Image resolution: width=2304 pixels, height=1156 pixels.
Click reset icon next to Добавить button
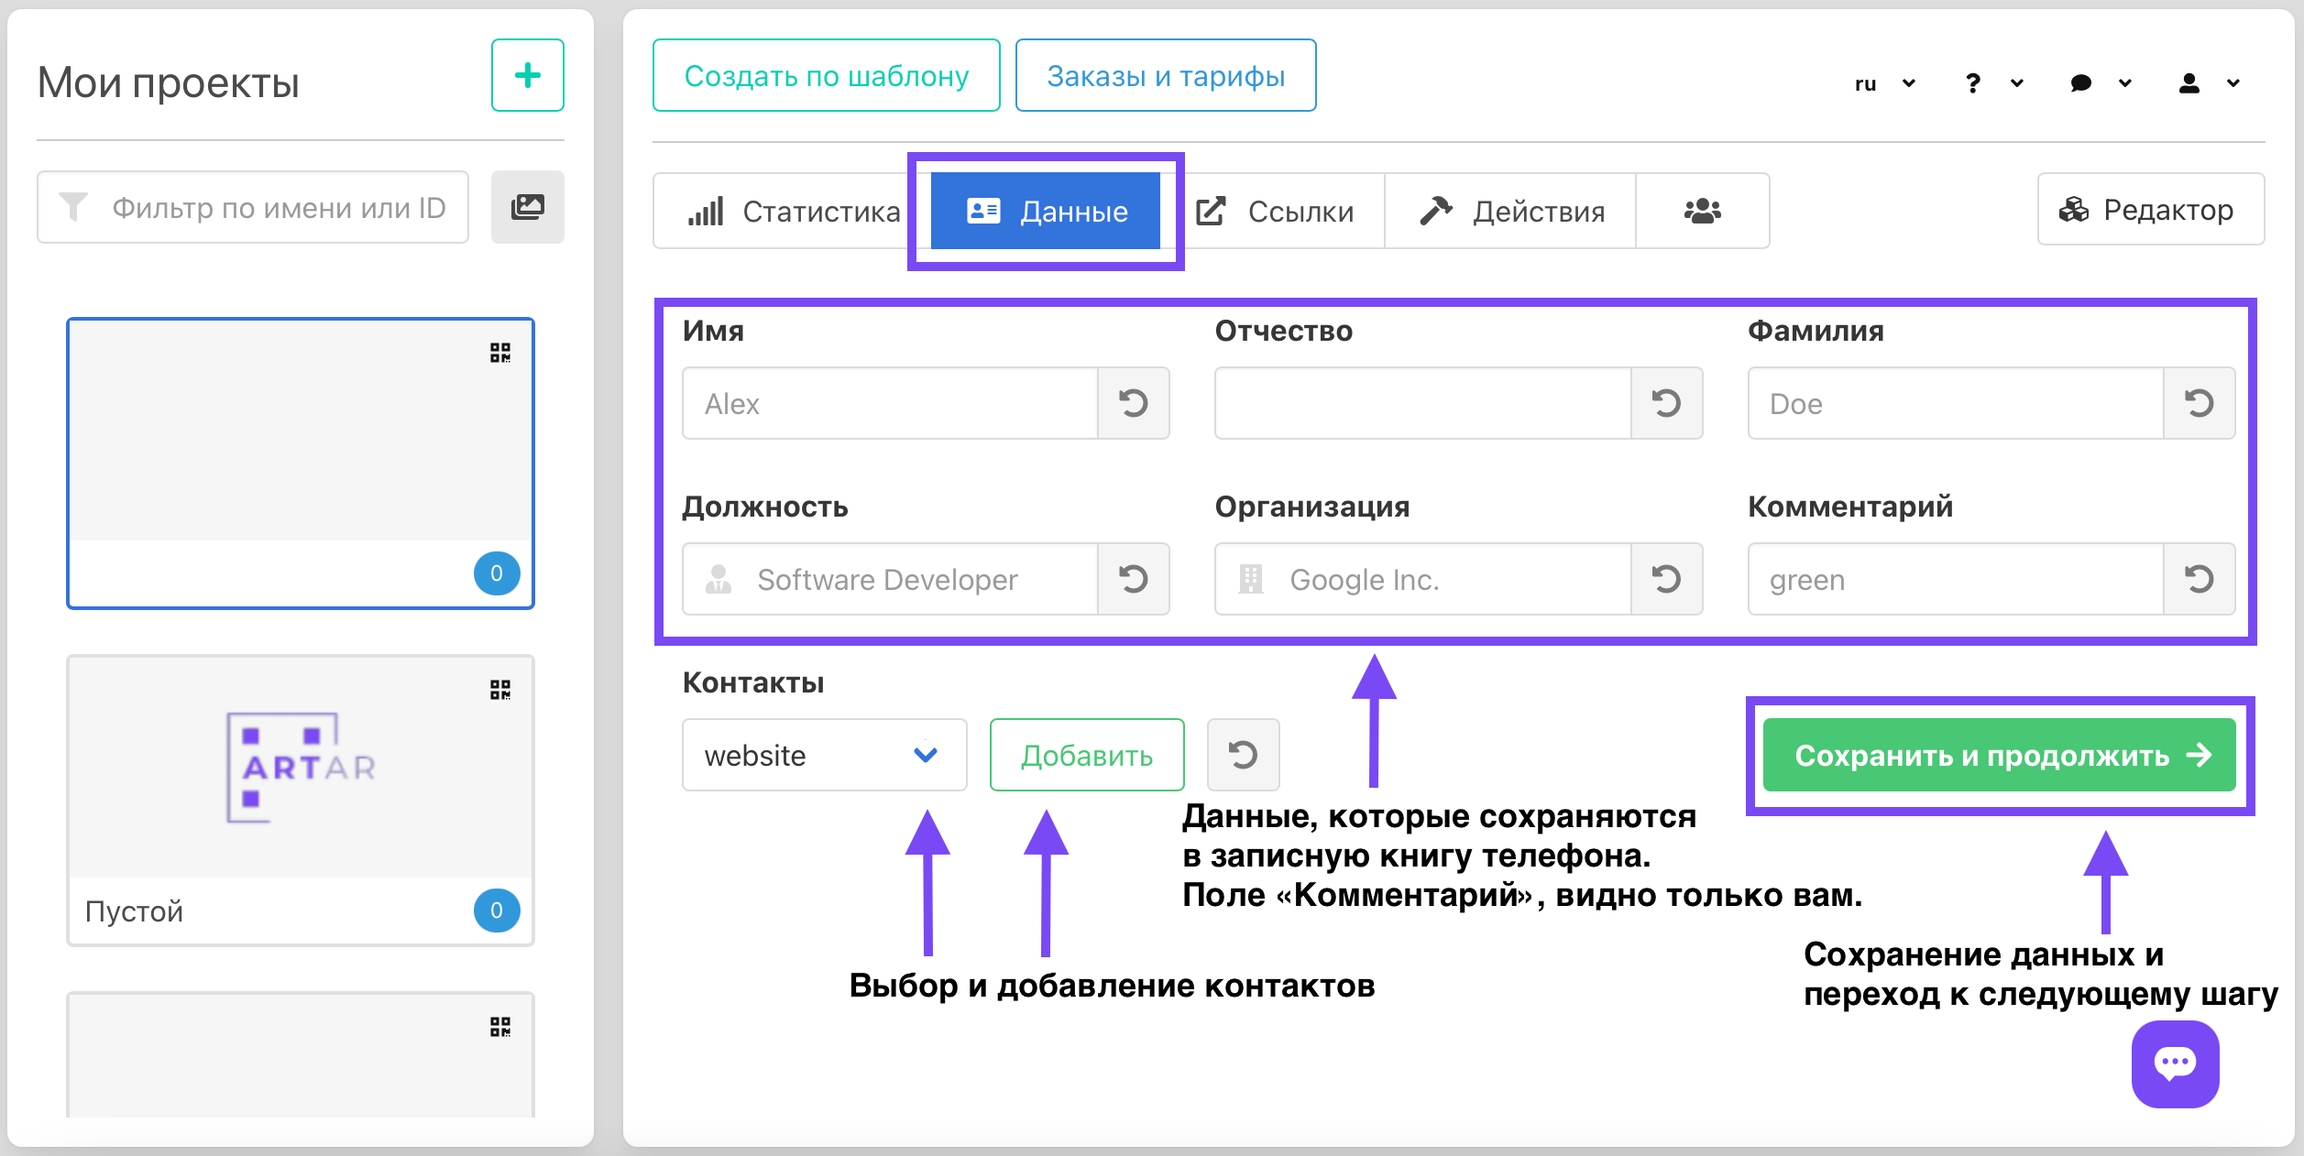pyautogui.click(x=1242, y=755)
